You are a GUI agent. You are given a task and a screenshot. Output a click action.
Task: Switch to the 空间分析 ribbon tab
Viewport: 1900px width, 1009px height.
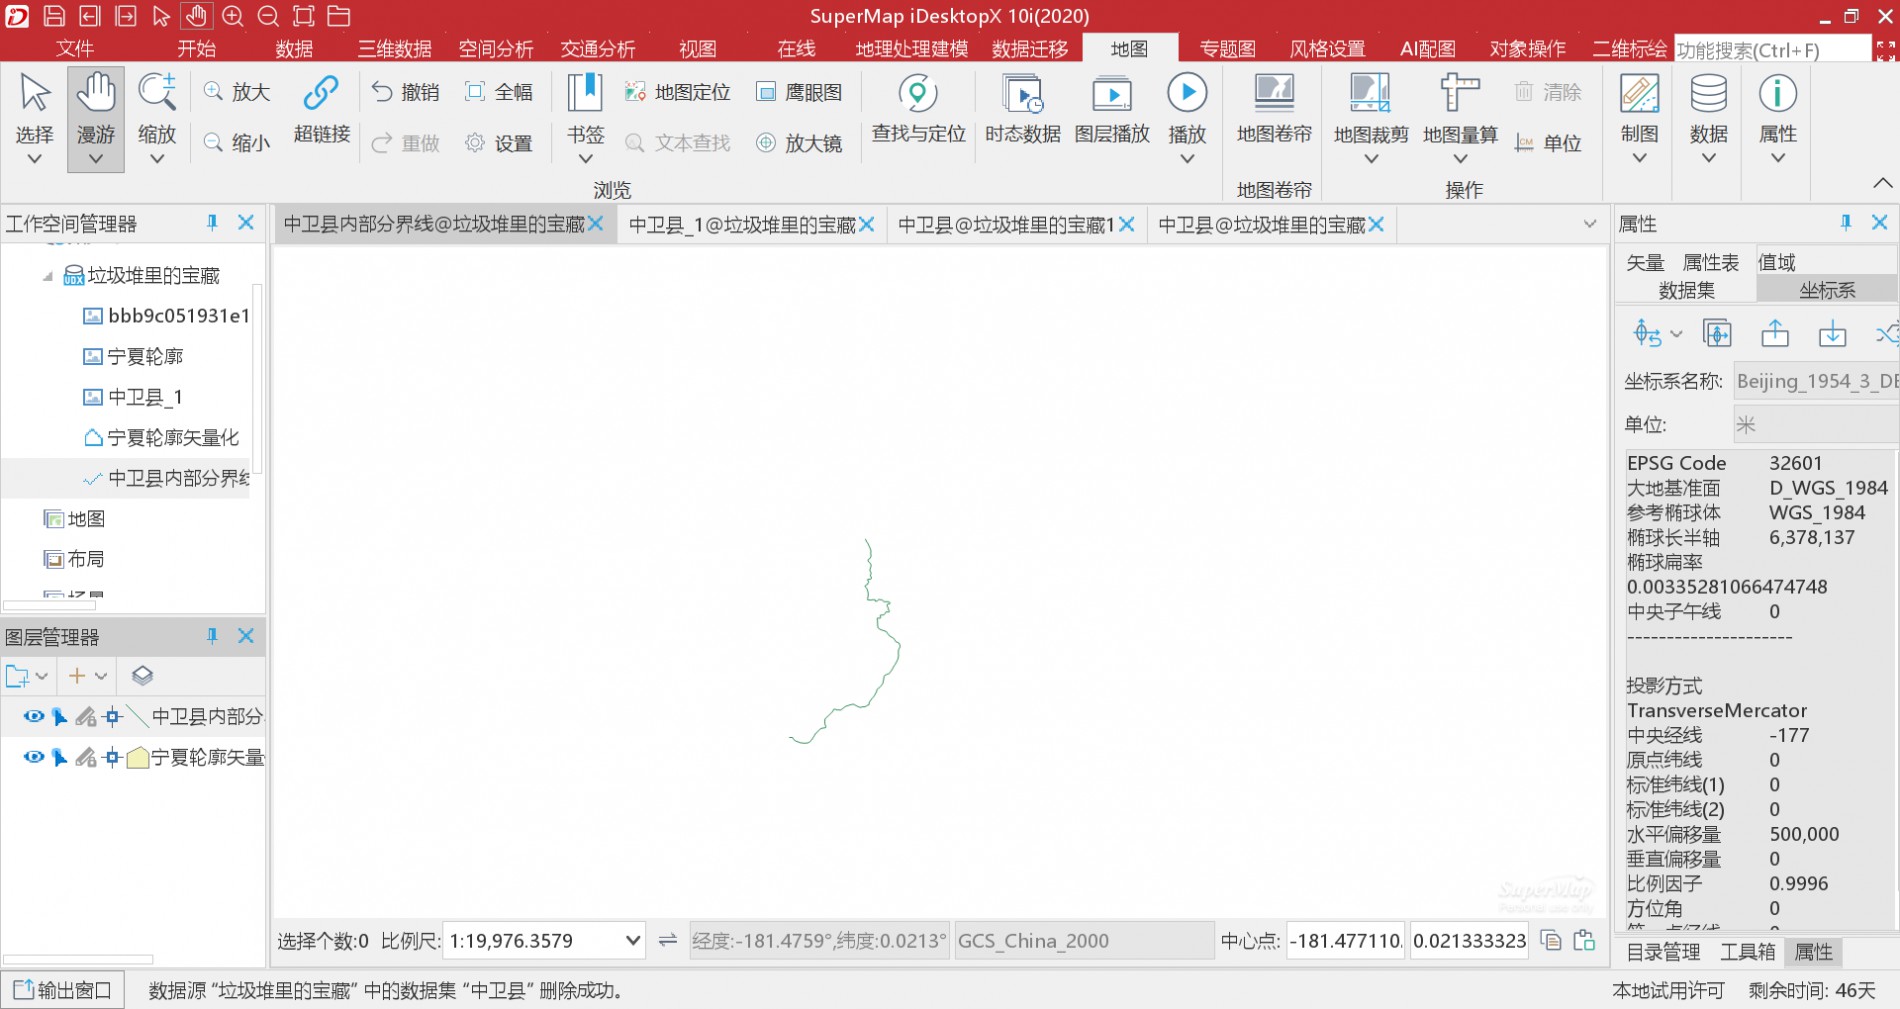point(496,49)
